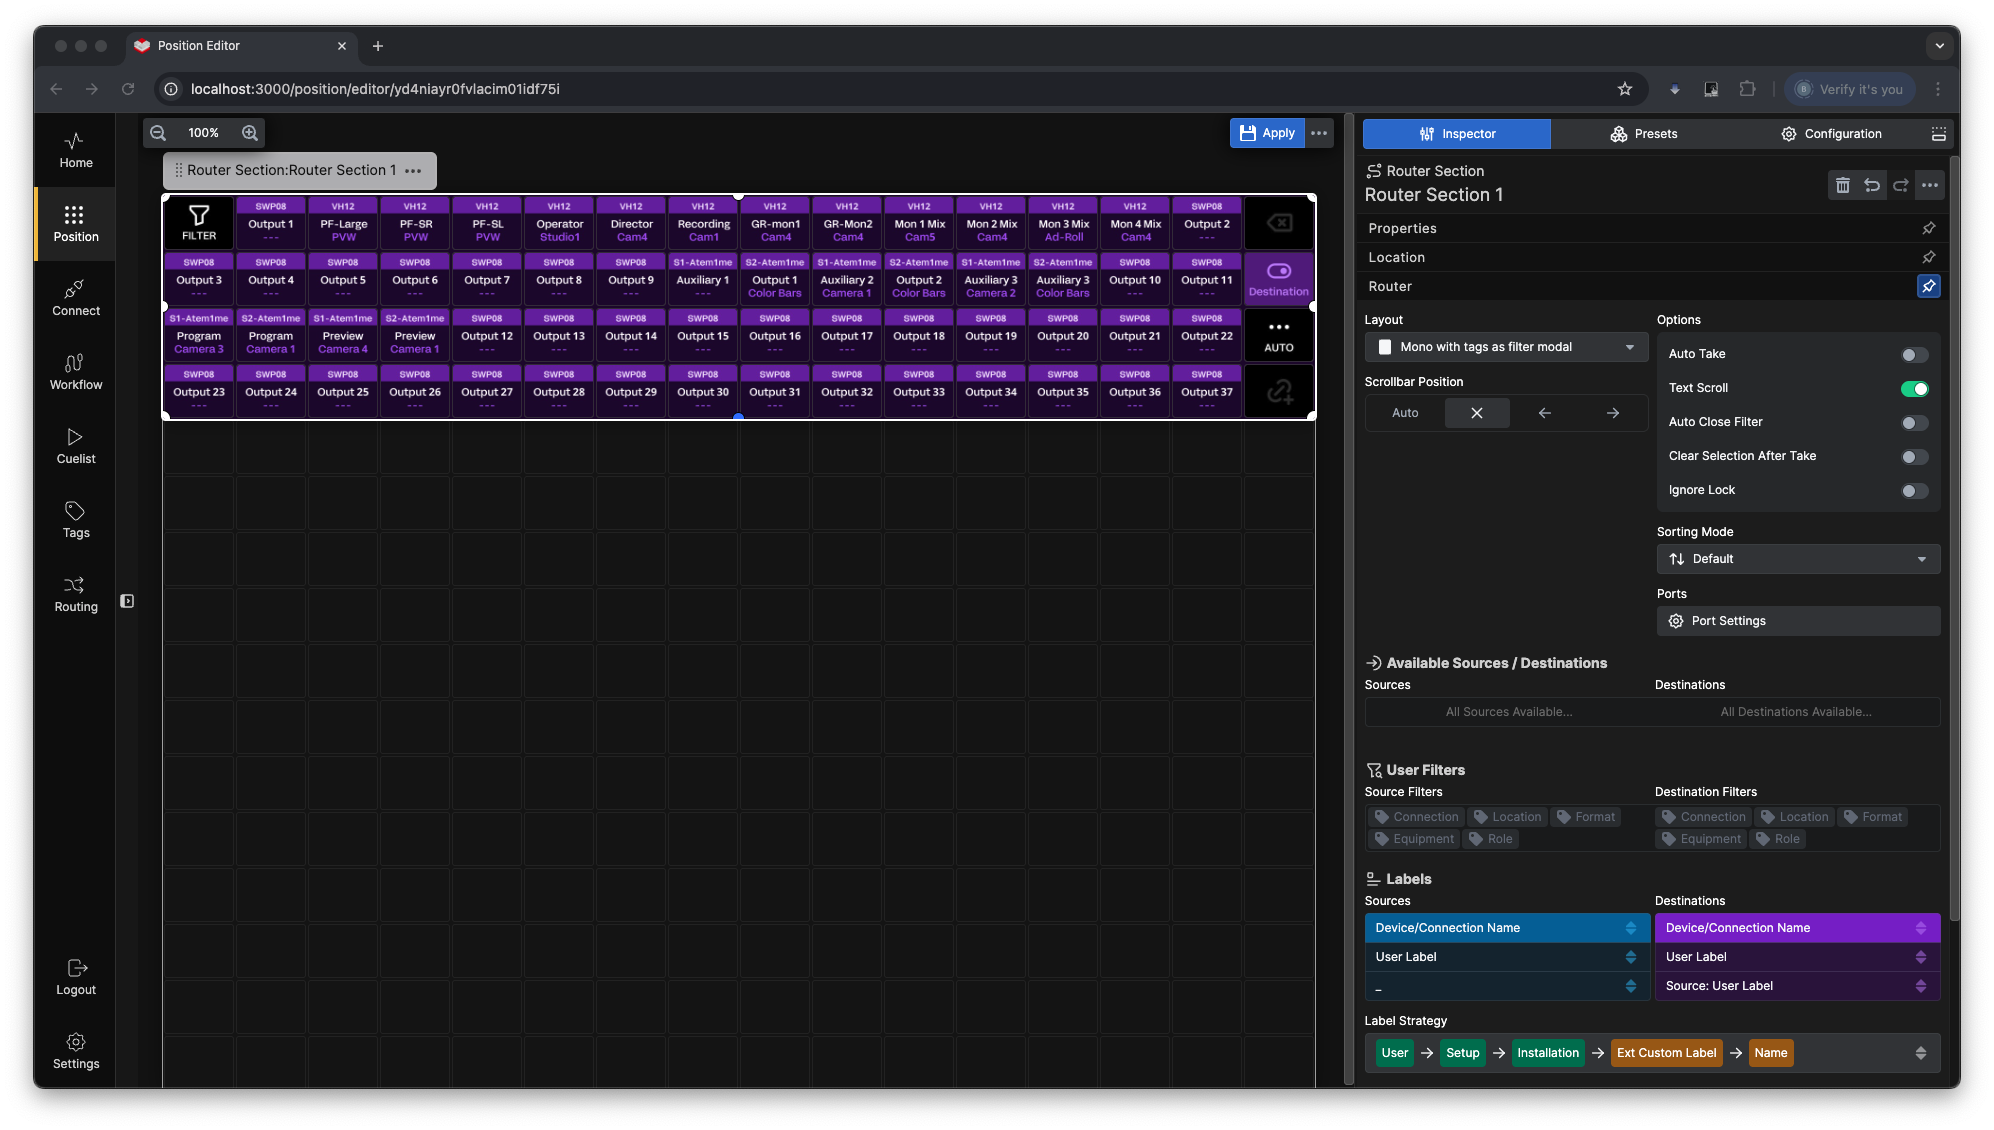Select the Position Editor browser tab
This screenshot has height=1130, width=1994.
click(x=240, y=46)
